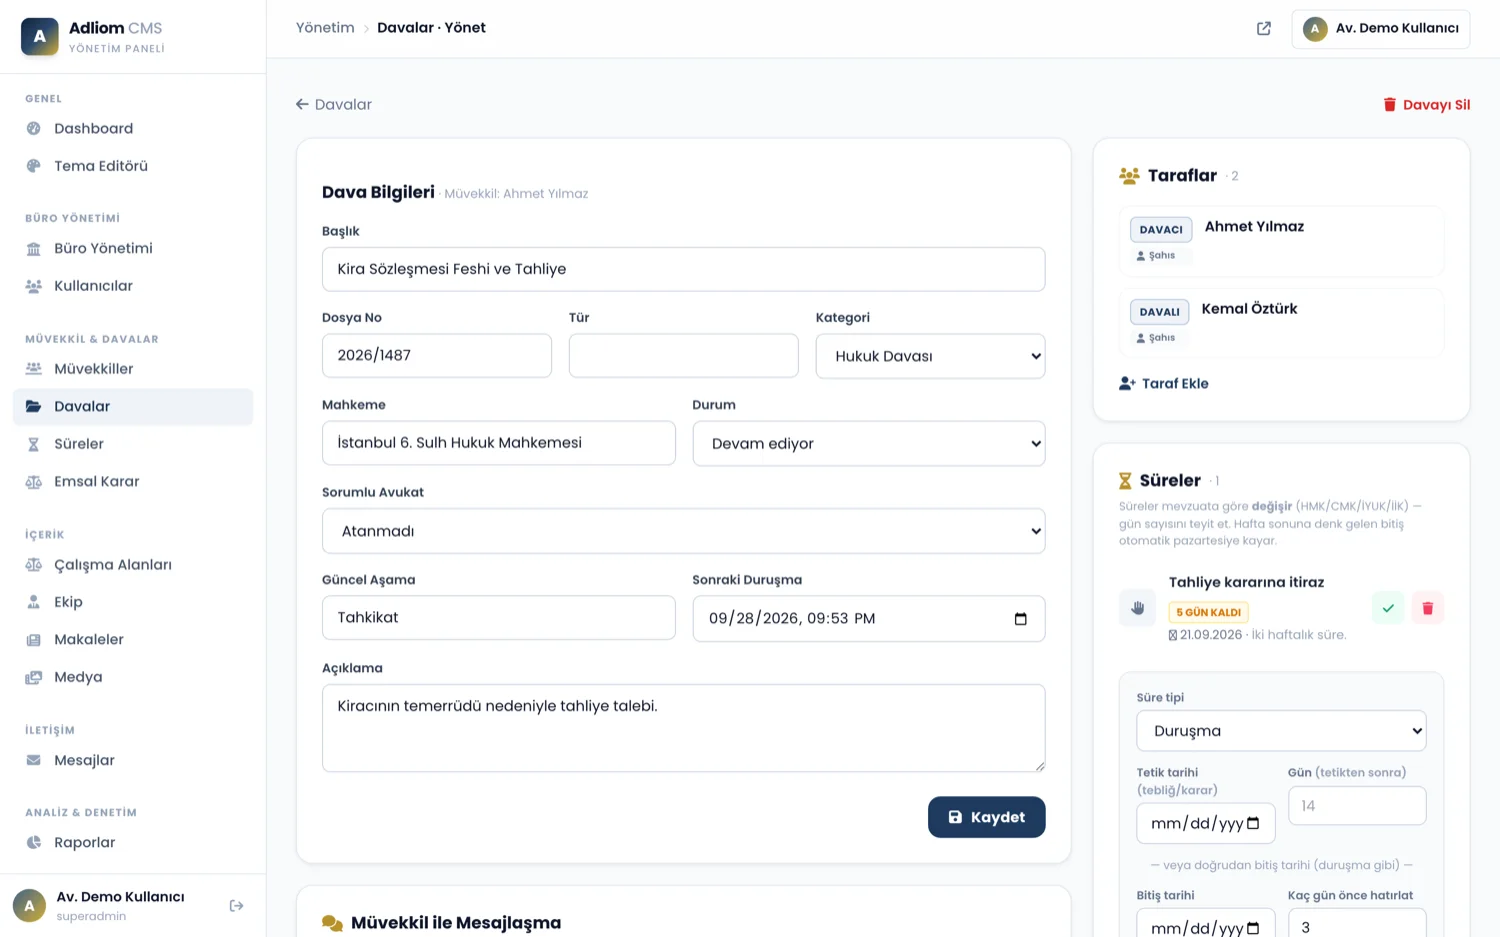Click the Tema Editörü palette icon
Image resolution: width=1500 pixels, height=937 pixels.
[34, 166]
